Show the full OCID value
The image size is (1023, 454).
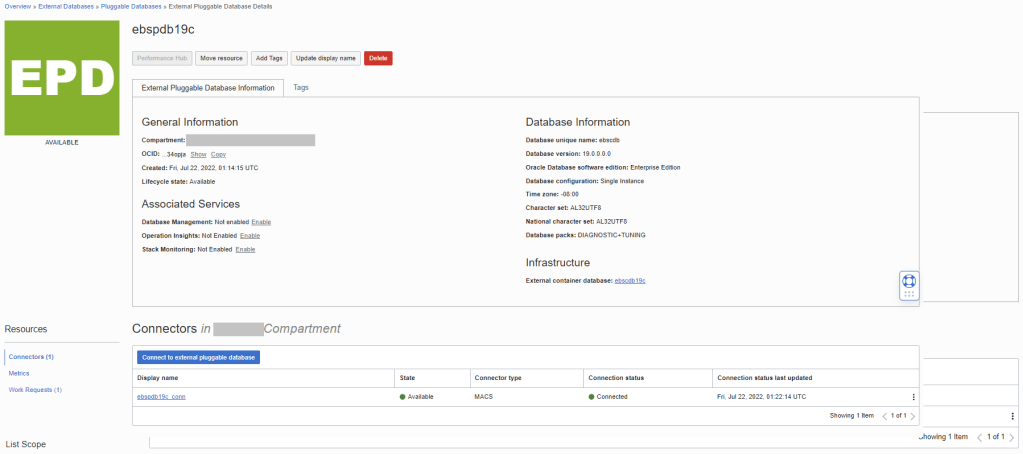pyautogui.click(x=198, y=154)
